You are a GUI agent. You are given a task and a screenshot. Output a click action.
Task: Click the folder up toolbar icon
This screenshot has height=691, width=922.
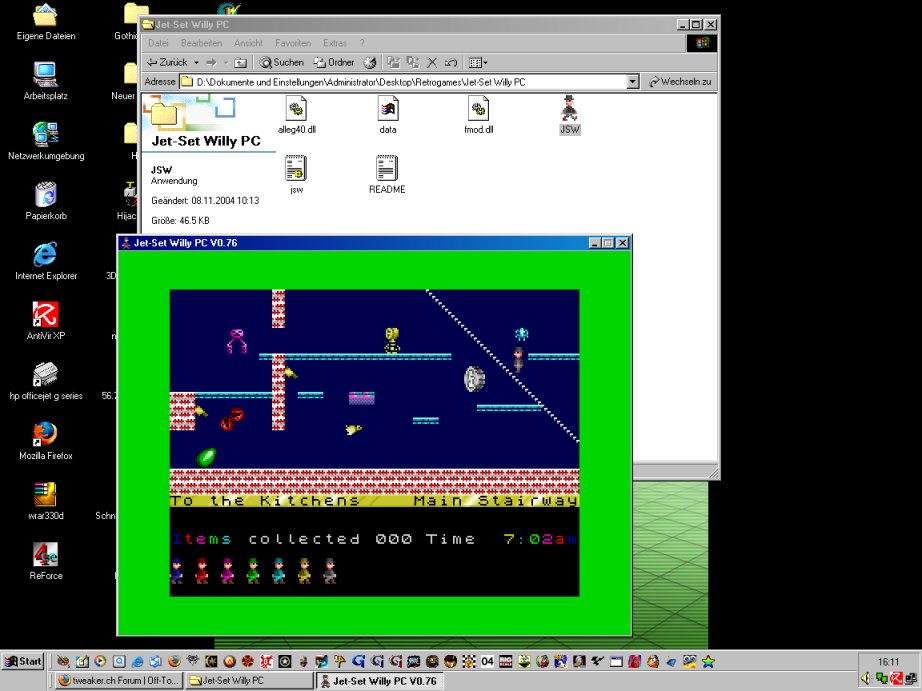(241, 62)
